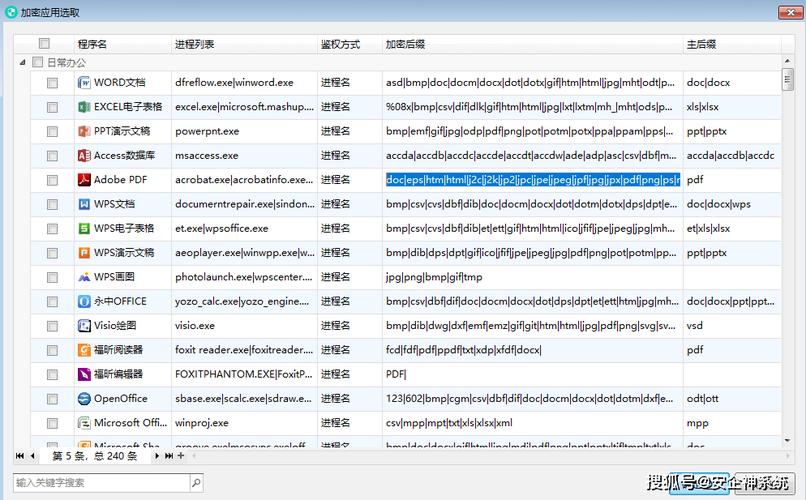Click the WPS画图 icon
Screen dimensions: 806x500
(84, 277)
